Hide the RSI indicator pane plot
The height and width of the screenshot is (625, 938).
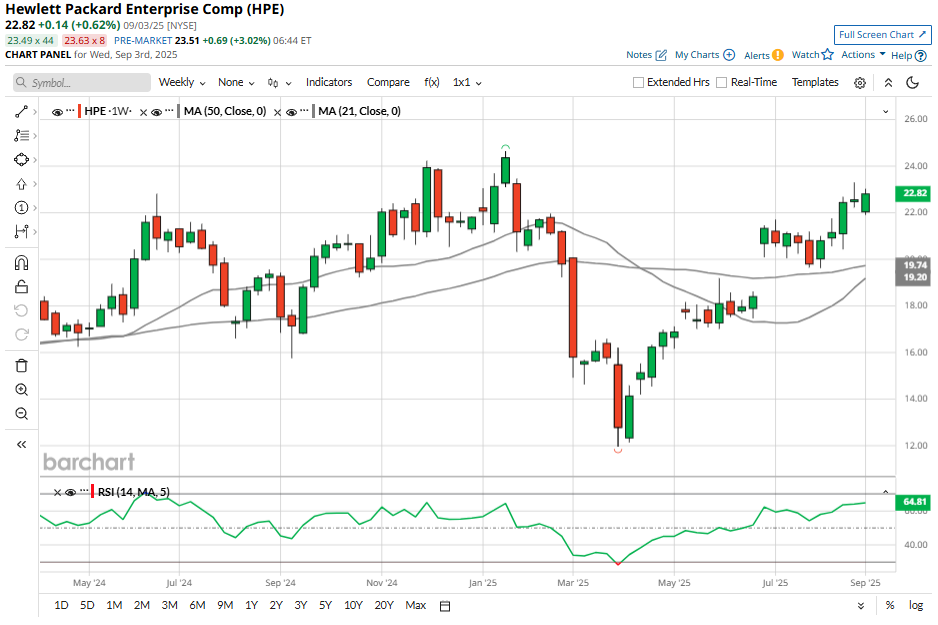pos(71,493)
